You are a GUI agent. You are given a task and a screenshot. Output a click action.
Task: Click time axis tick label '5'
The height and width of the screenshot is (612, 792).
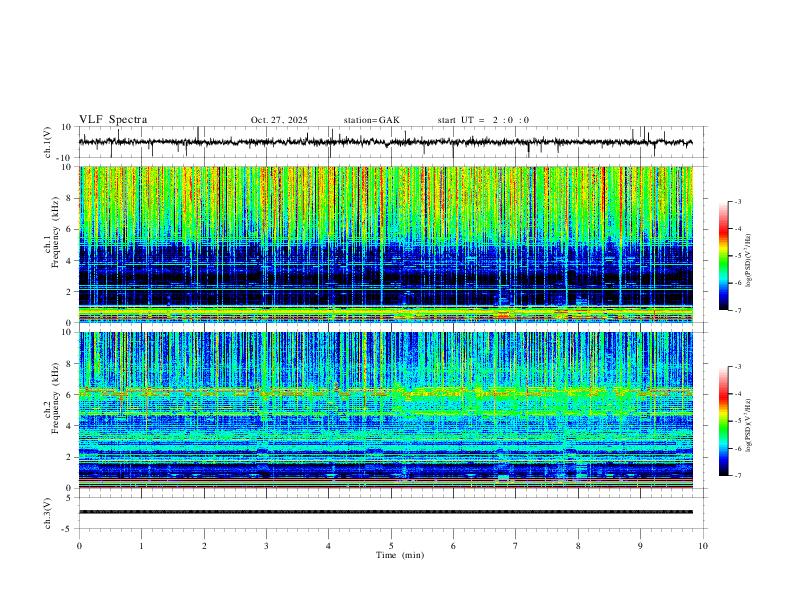(x=391, y=546)
